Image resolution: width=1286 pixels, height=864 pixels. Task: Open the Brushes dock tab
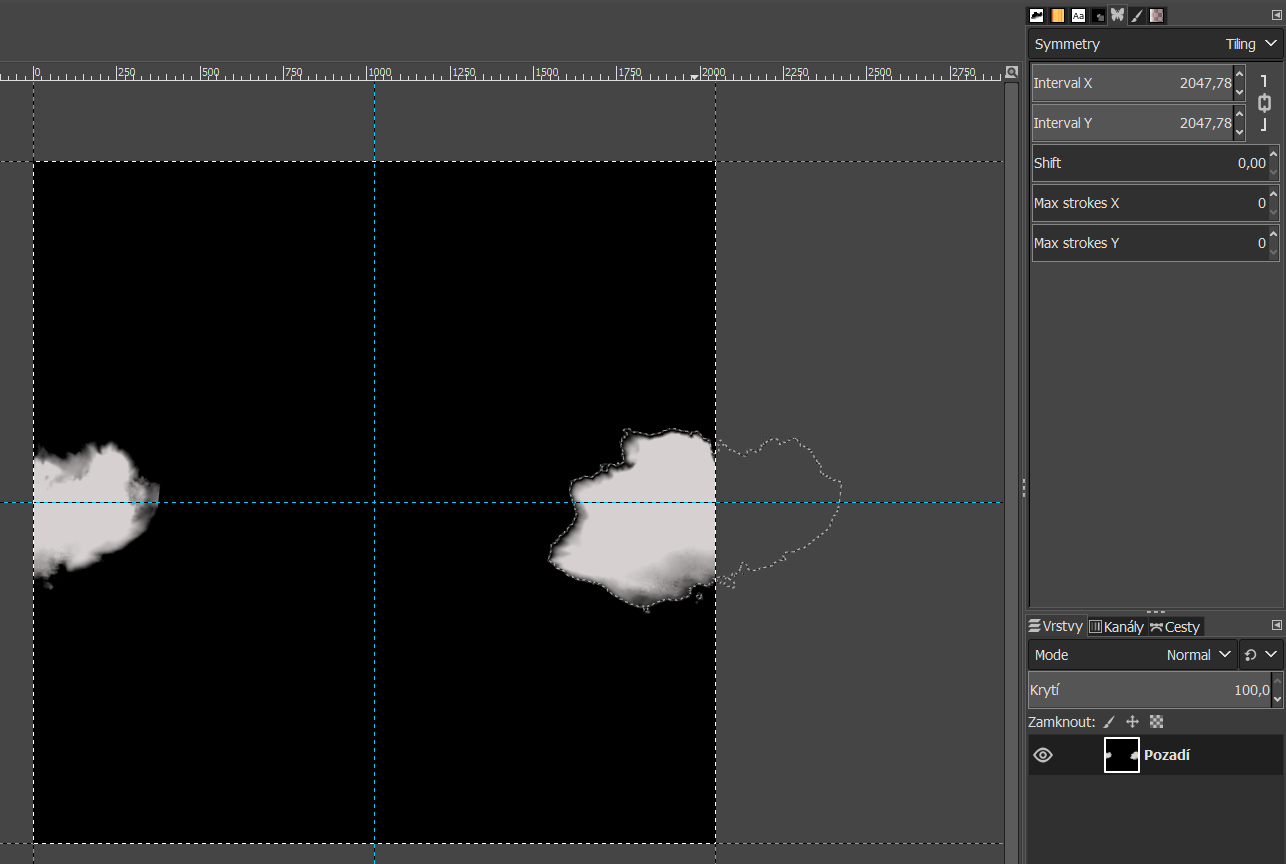(x=1037, y=15)
